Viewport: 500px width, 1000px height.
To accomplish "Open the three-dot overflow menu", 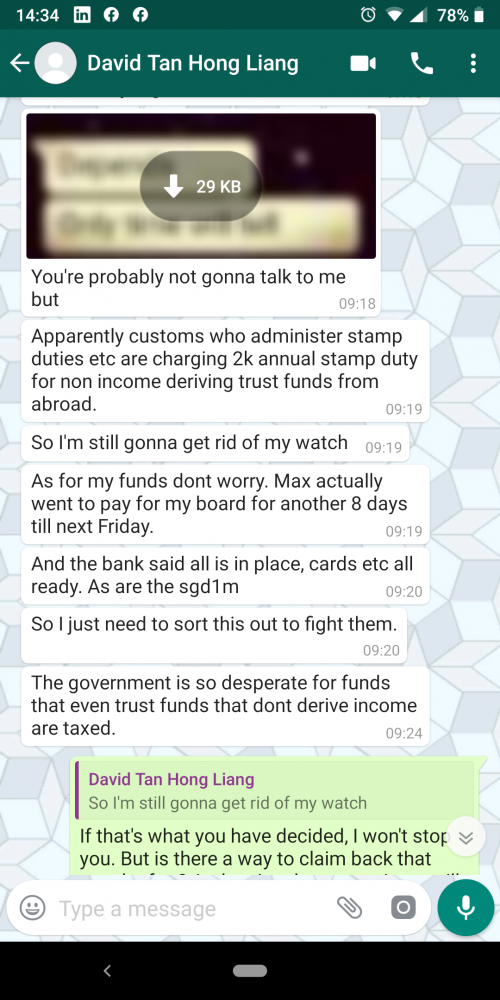I will coord(473,63).
